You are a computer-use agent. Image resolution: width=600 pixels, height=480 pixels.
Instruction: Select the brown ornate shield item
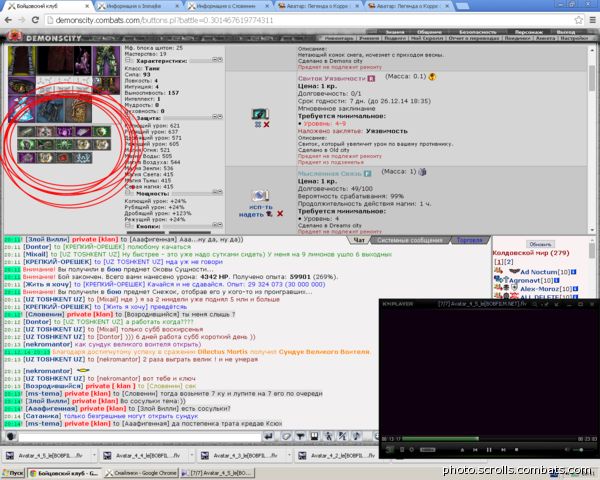click(x=79, y=110)
